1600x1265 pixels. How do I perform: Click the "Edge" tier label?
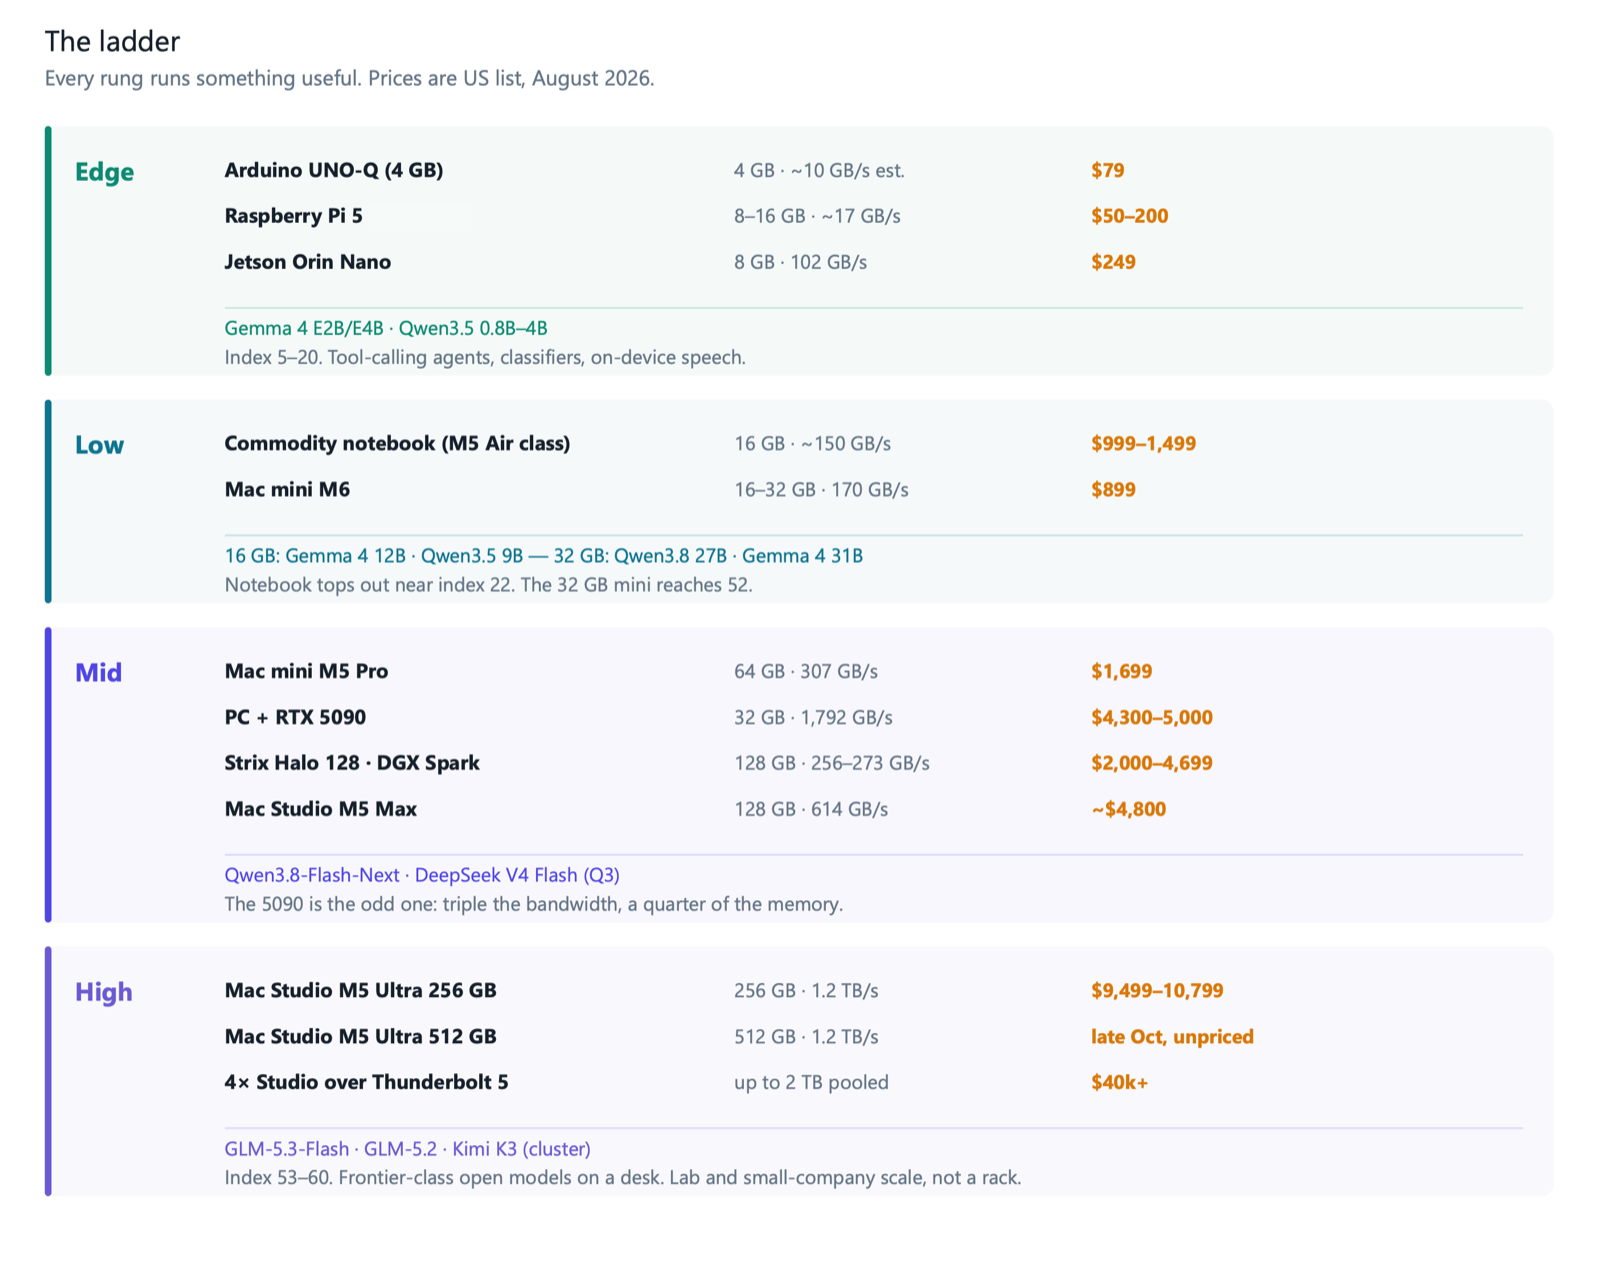tap(104, 172)
